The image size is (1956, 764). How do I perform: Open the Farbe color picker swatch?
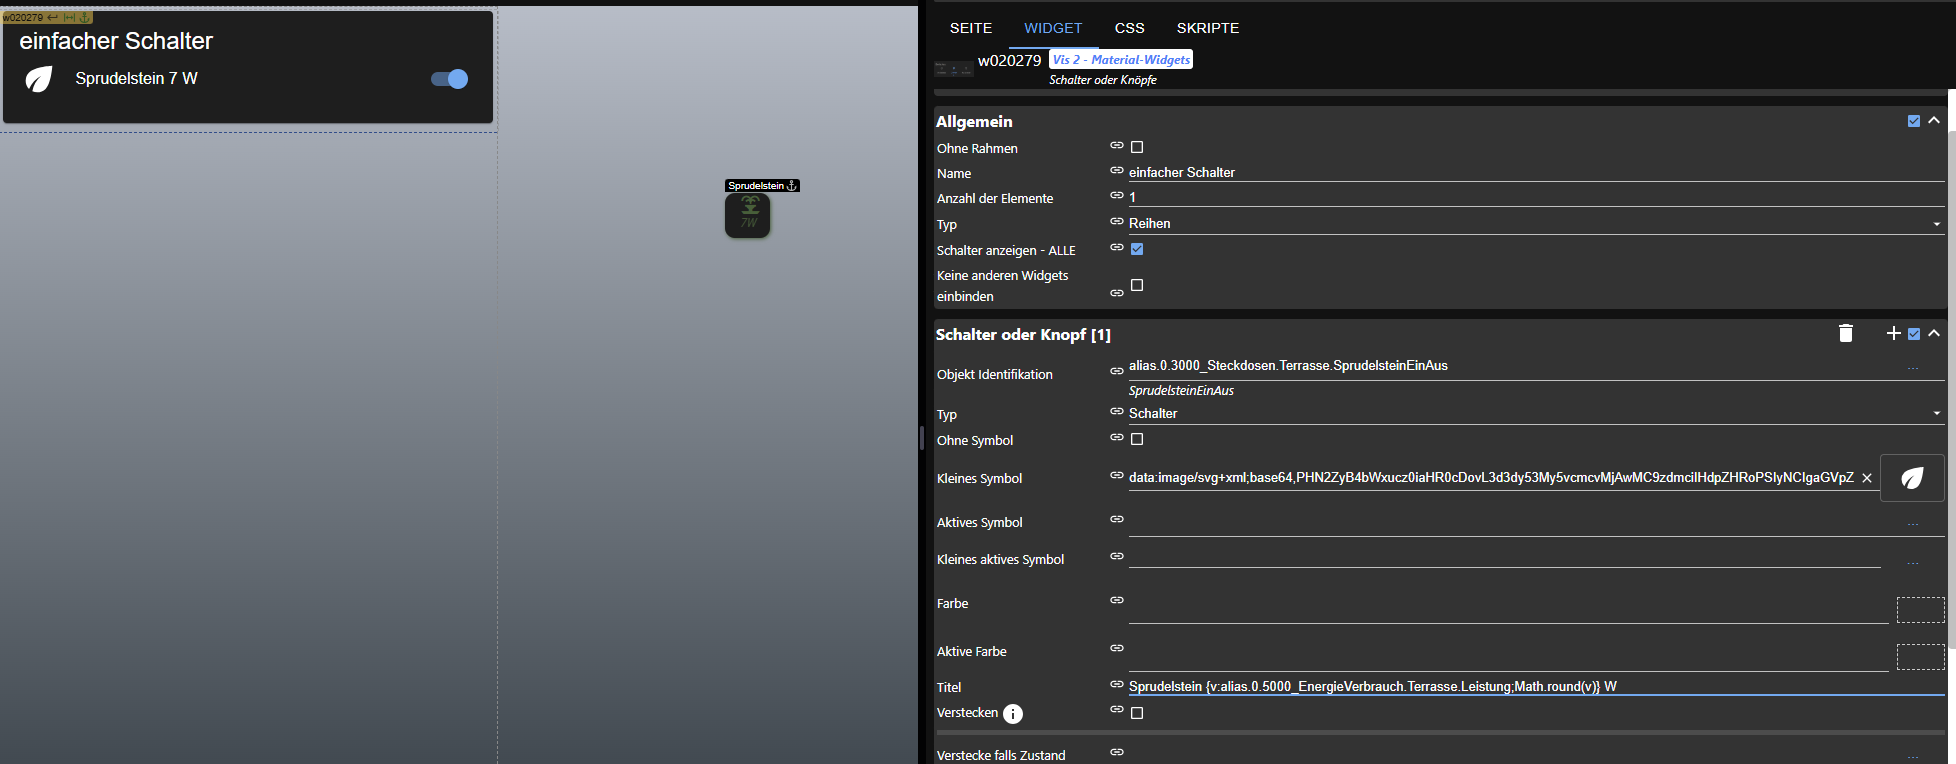point(1920,610)
